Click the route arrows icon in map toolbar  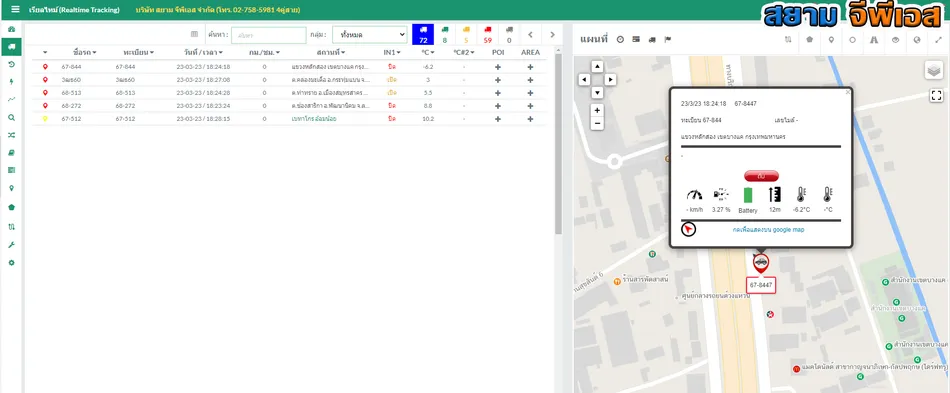(x=788, y=39)
